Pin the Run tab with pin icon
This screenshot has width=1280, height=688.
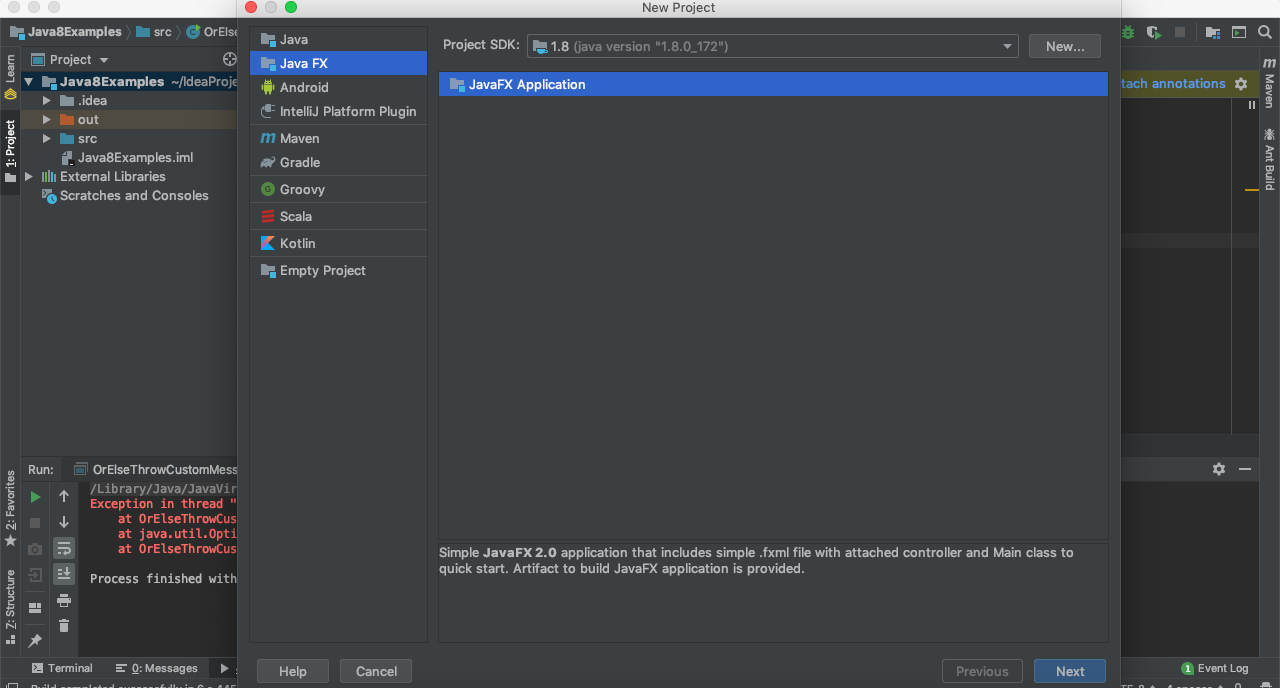pos(35,640)
